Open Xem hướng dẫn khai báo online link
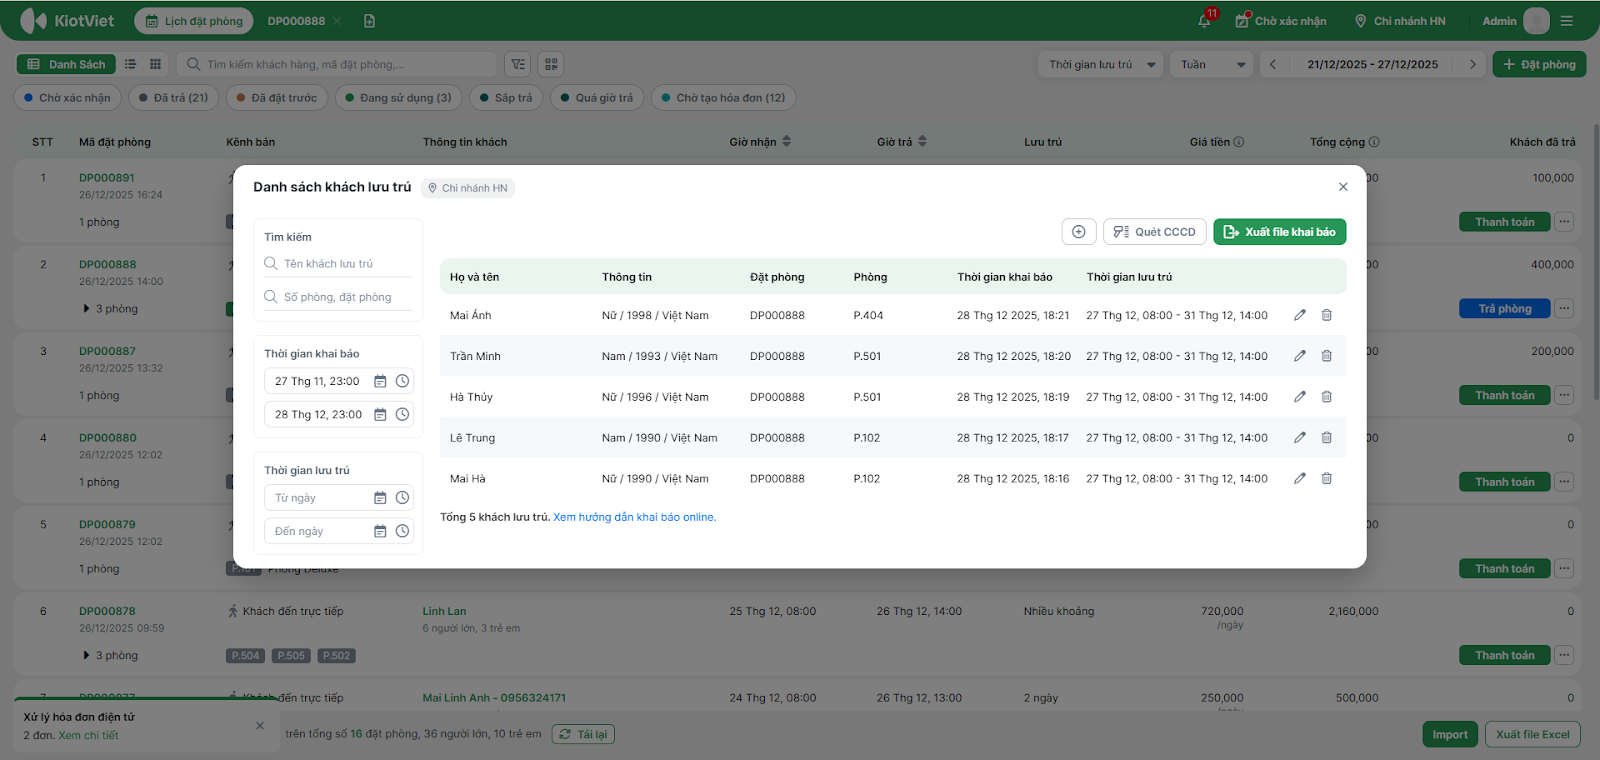The height and width of the screenshot is (760, 1600). pyautogui.click(x=634, y=518)
